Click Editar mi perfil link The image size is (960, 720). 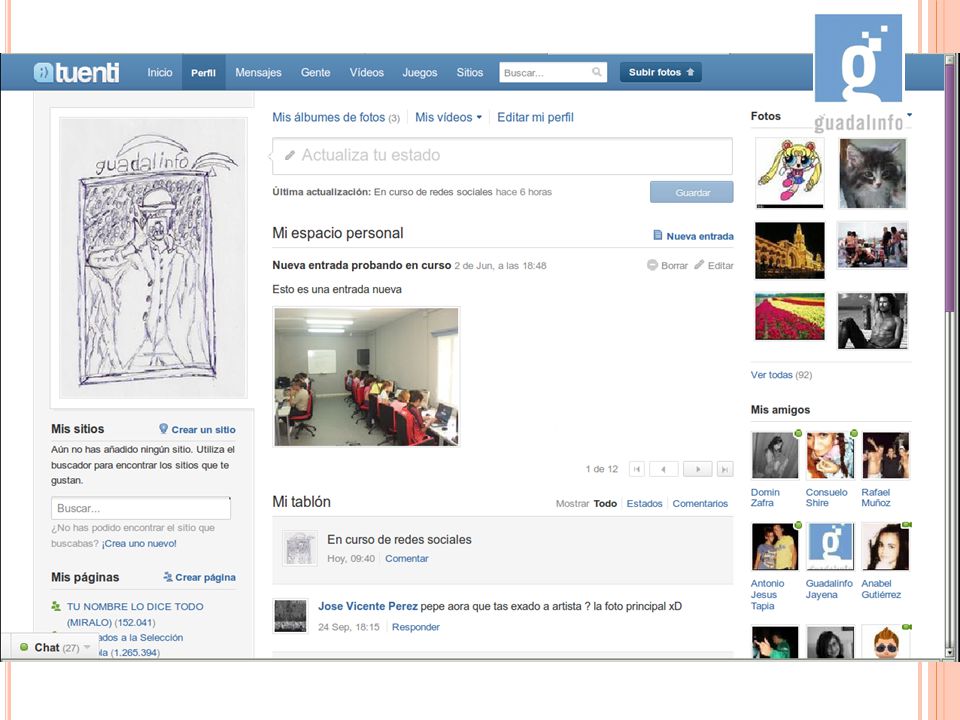pos(535,117)
